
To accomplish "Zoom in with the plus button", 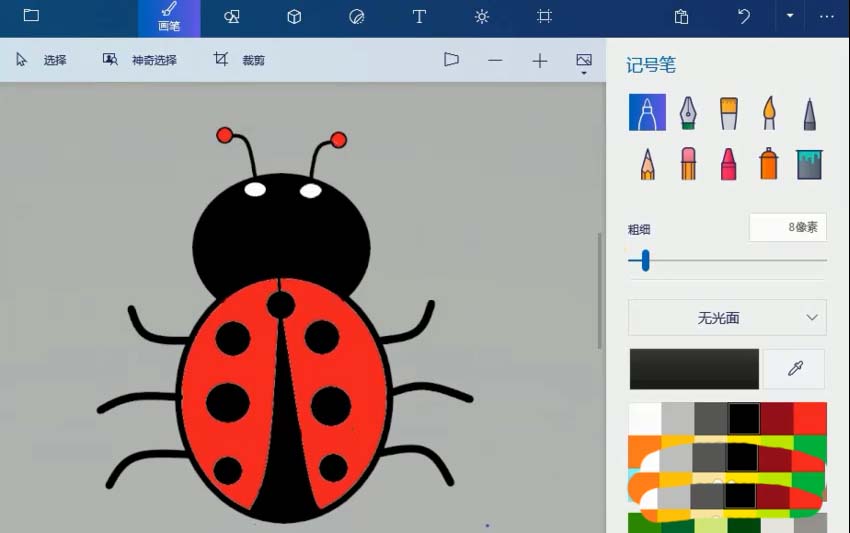I will point(540,61).
